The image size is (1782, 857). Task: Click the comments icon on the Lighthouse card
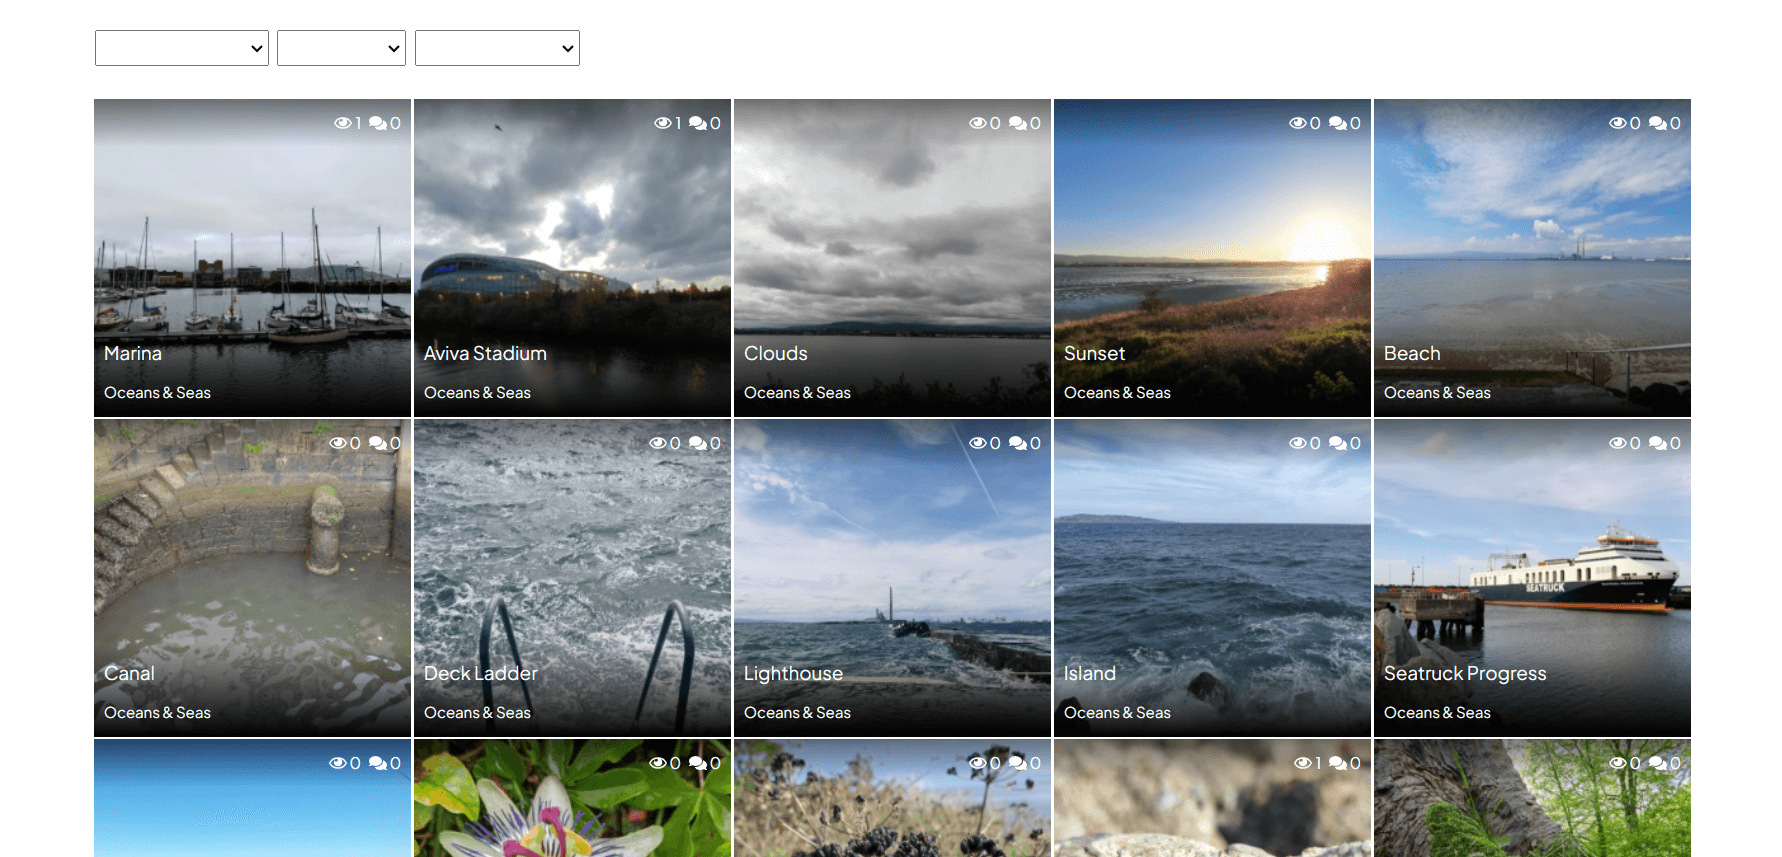(x=1018, y=443)
